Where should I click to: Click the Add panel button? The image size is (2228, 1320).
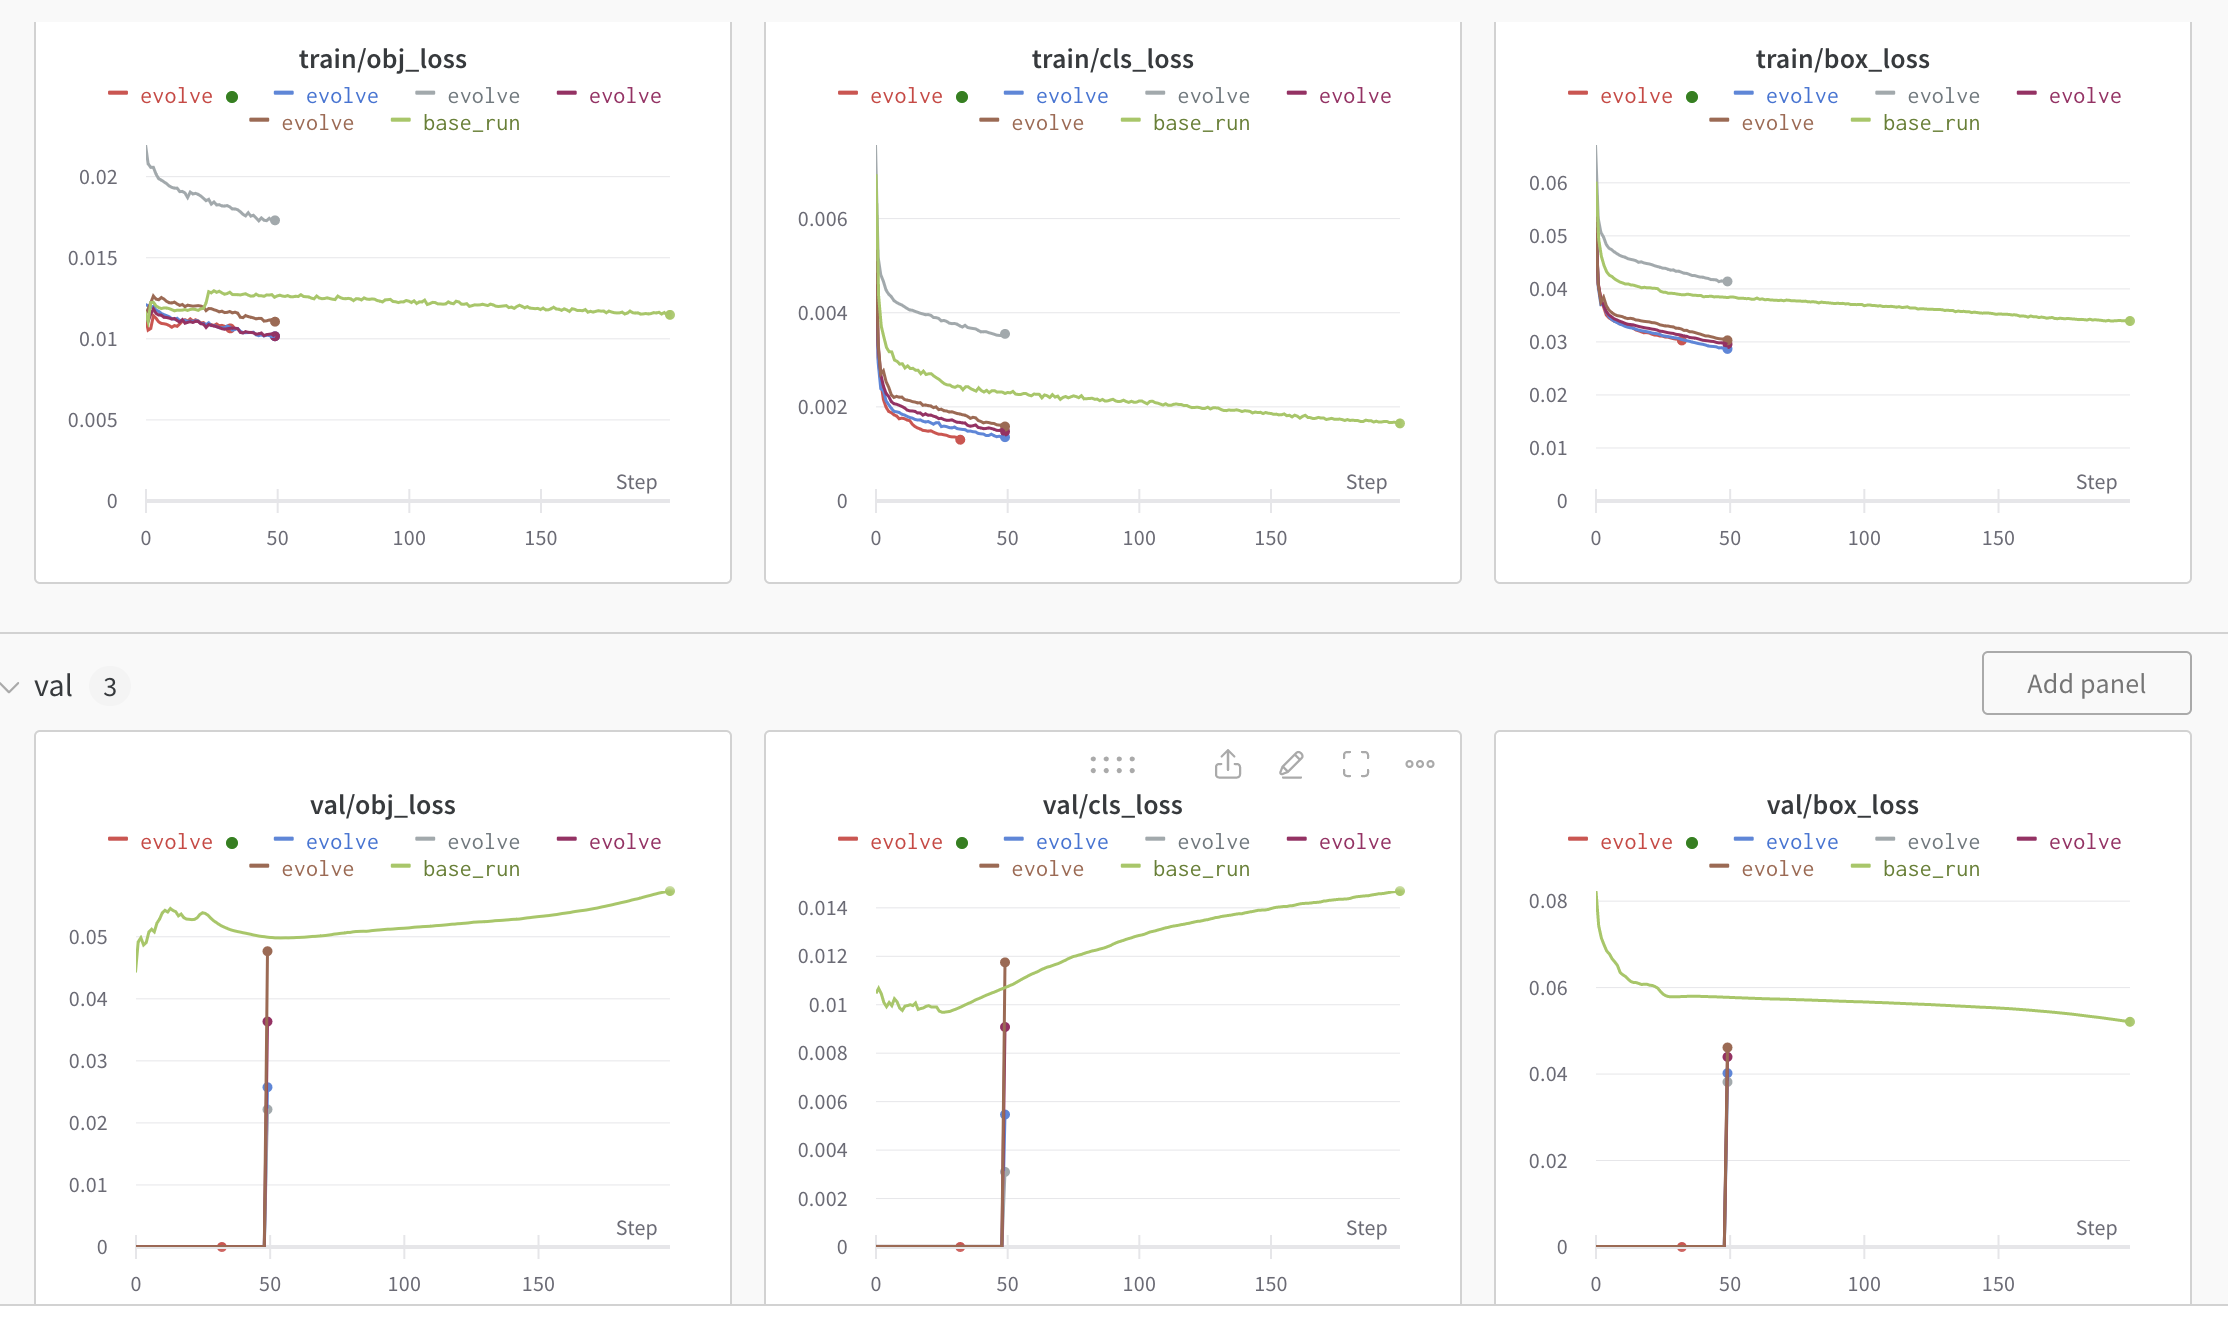point(2086,683)
